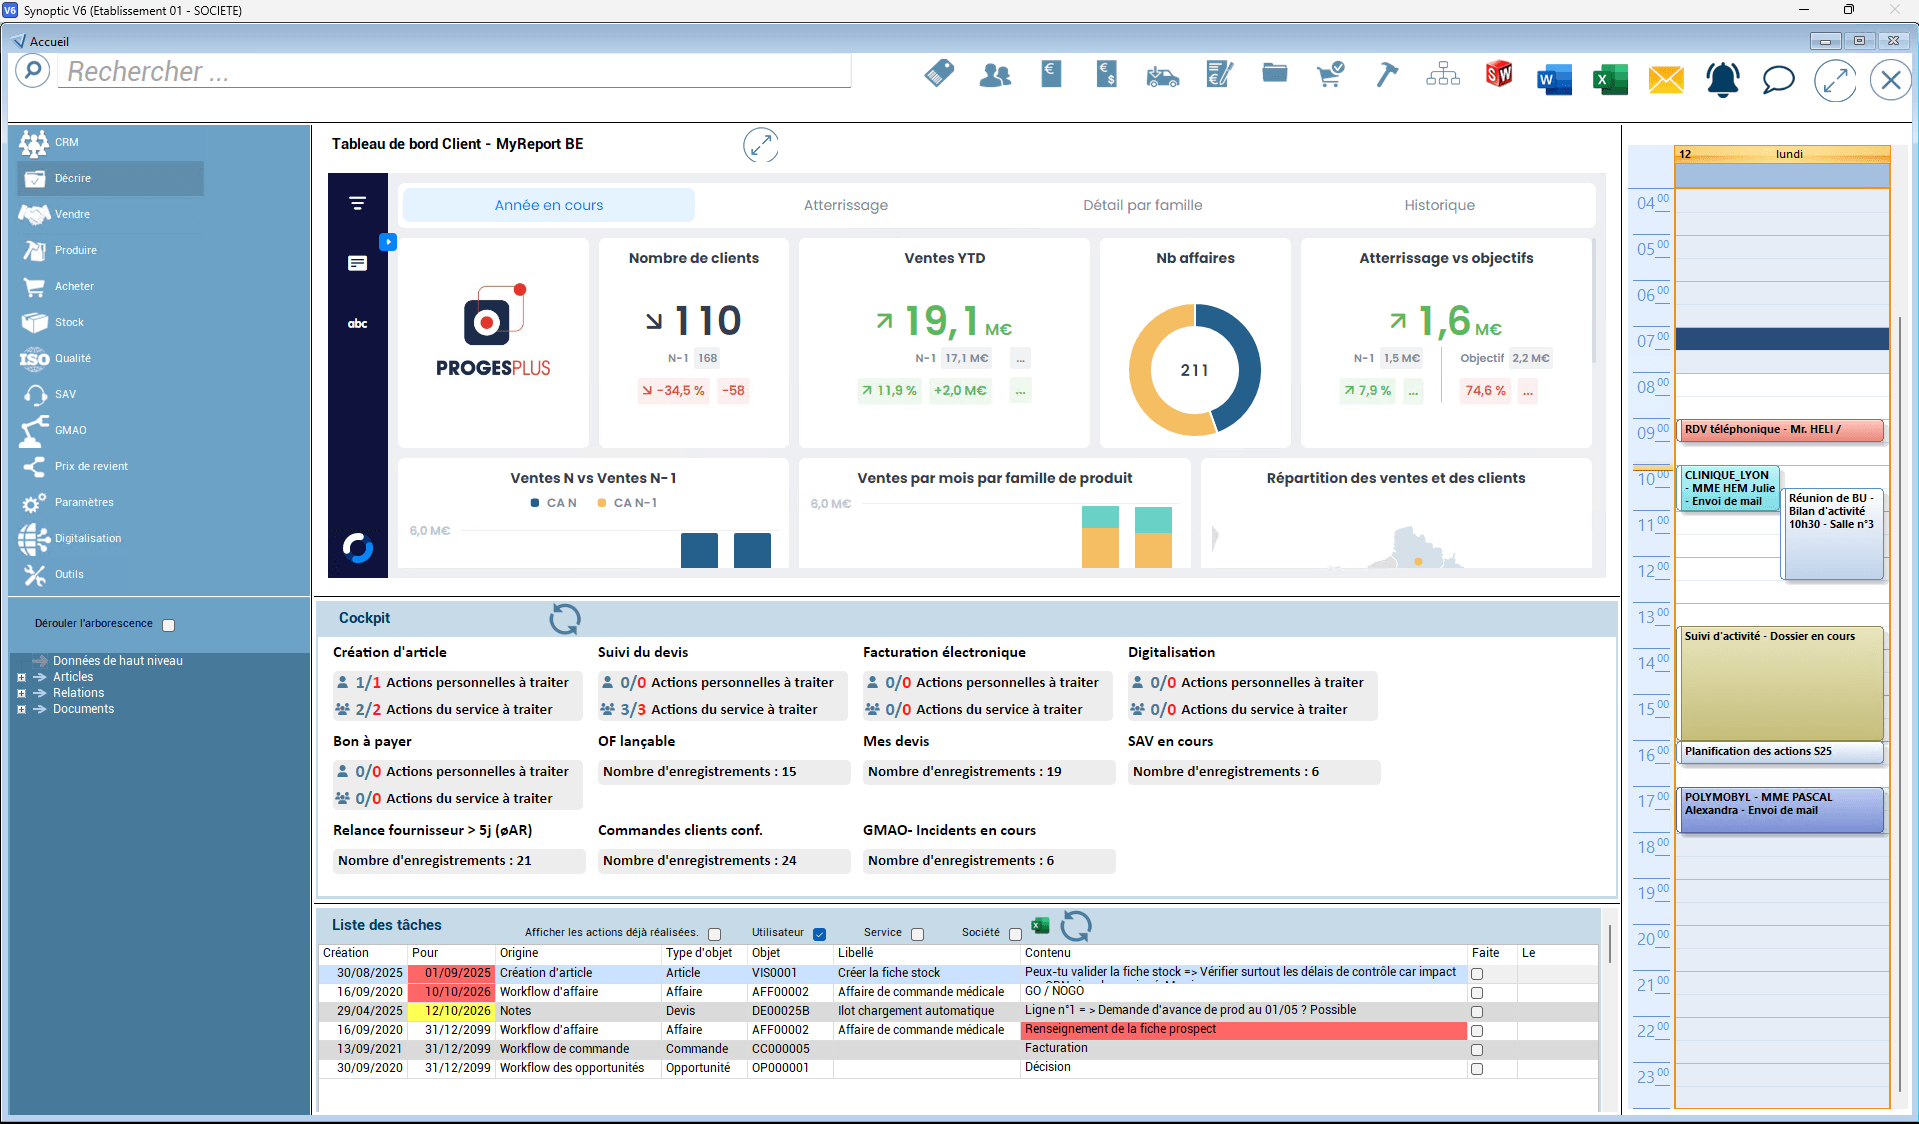This screenshot has width=1919, height=1124.
Task: Open the Historique tab
Action: (1439, 205)
